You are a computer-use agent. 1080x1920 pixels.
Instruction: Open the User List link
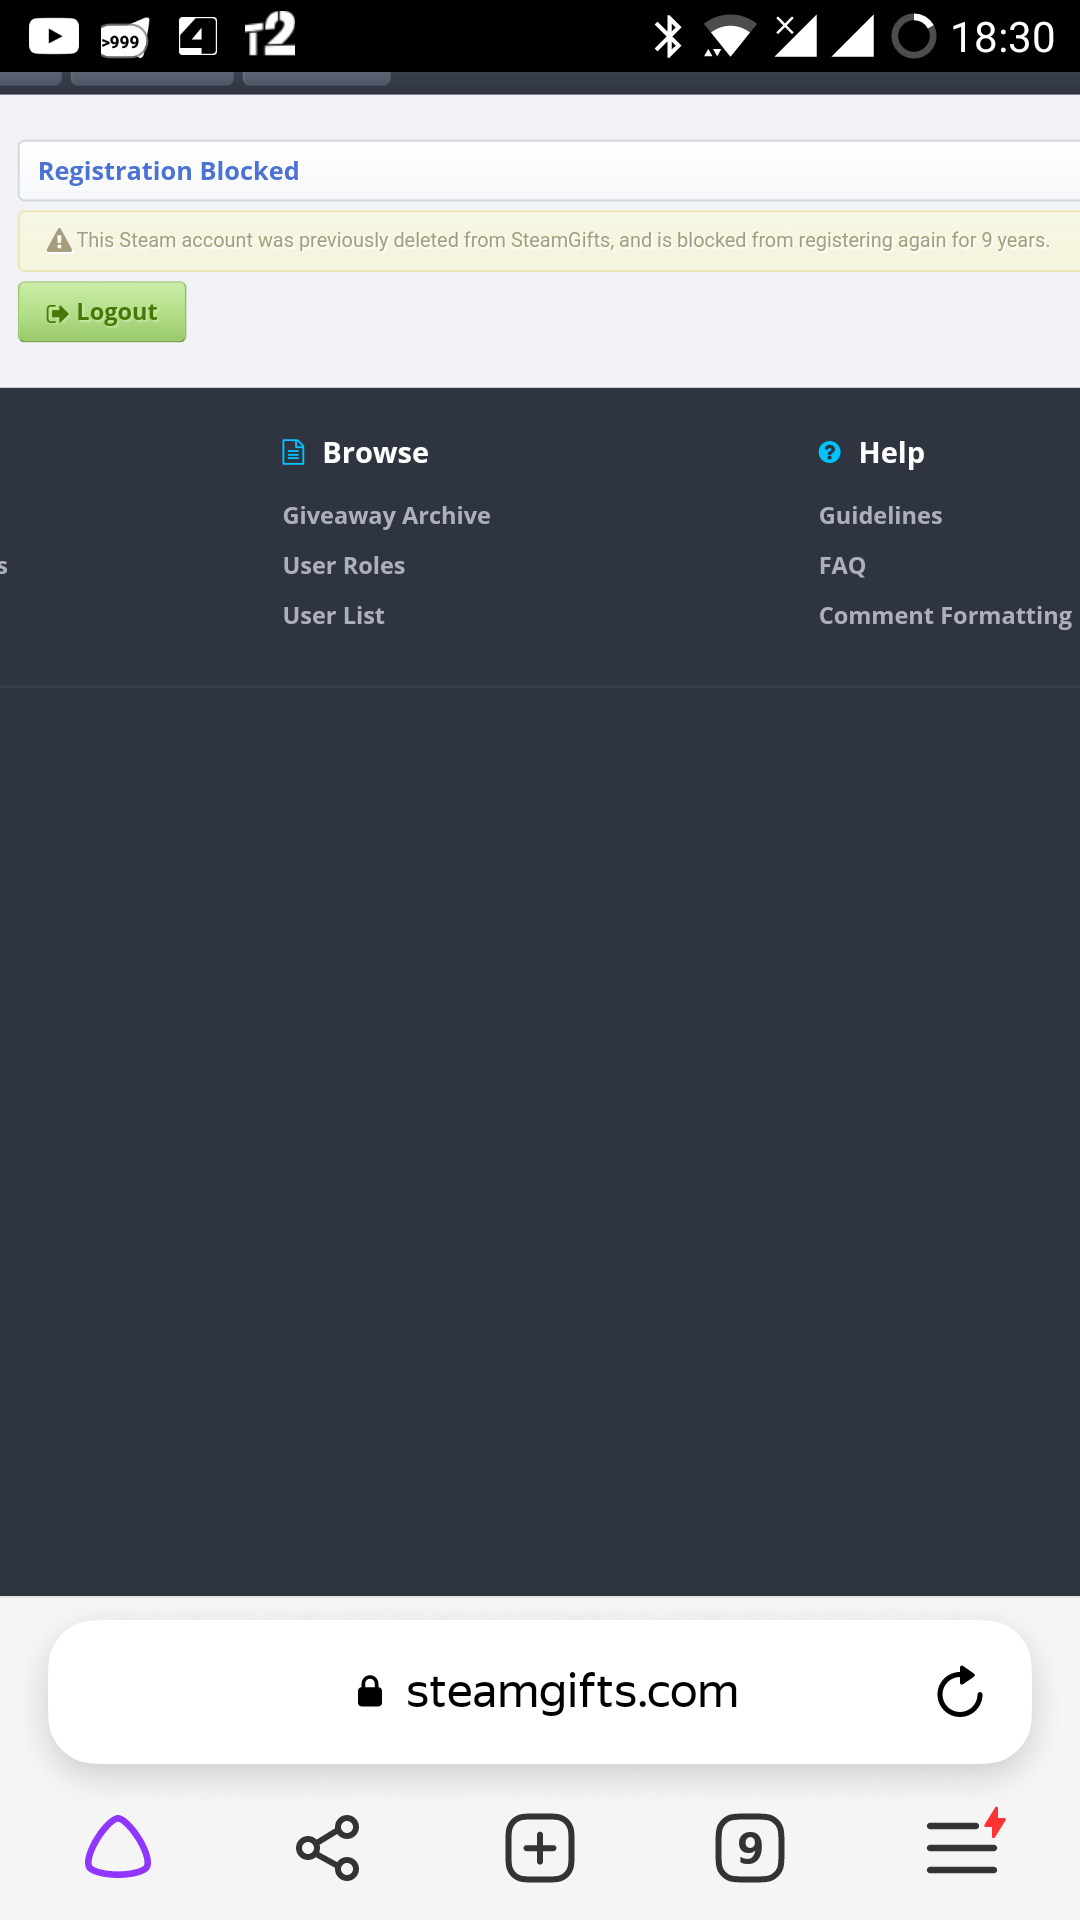(x=333, y=616)
